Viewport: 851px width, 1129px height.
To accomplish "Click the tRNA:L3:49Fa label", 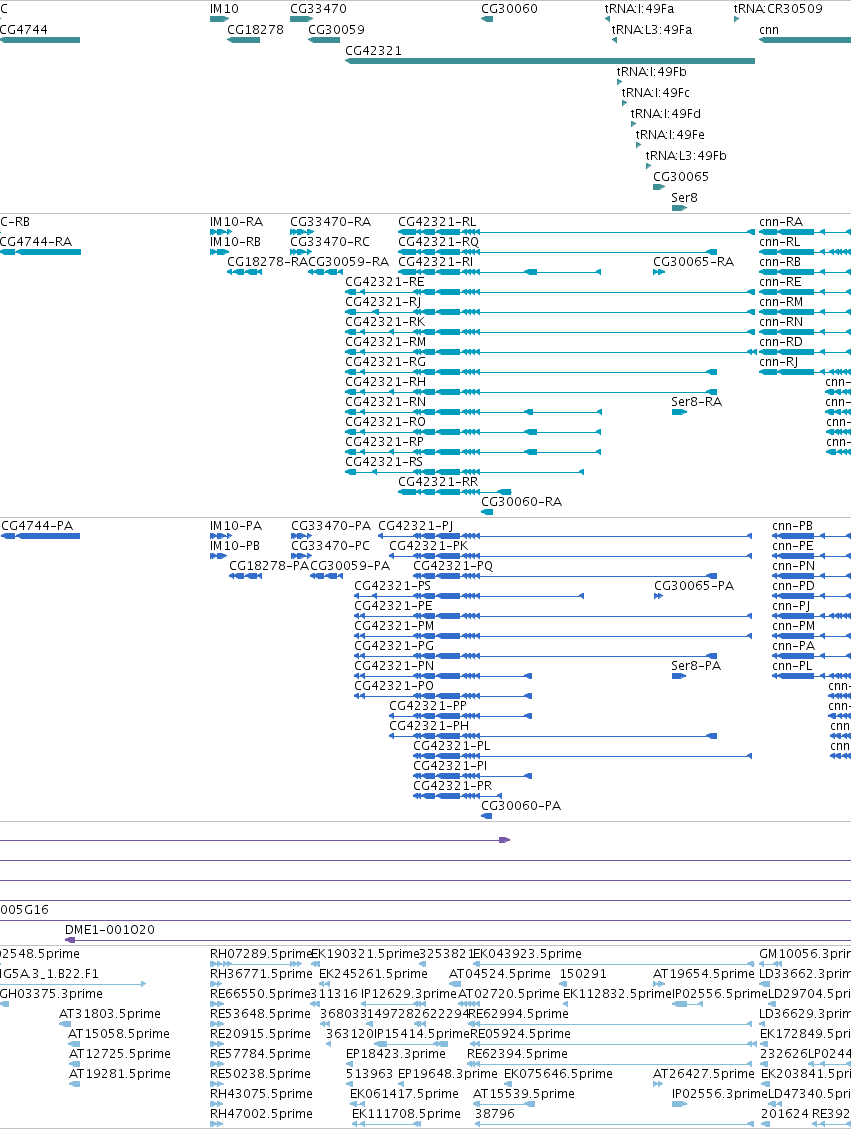I will coord(652,30).
